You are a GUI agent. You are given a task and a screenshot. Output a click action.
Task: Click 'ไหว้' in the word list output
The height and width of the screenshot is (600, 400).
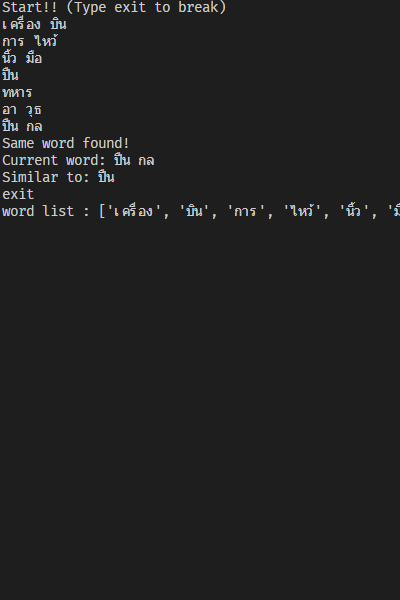(302, 211)
